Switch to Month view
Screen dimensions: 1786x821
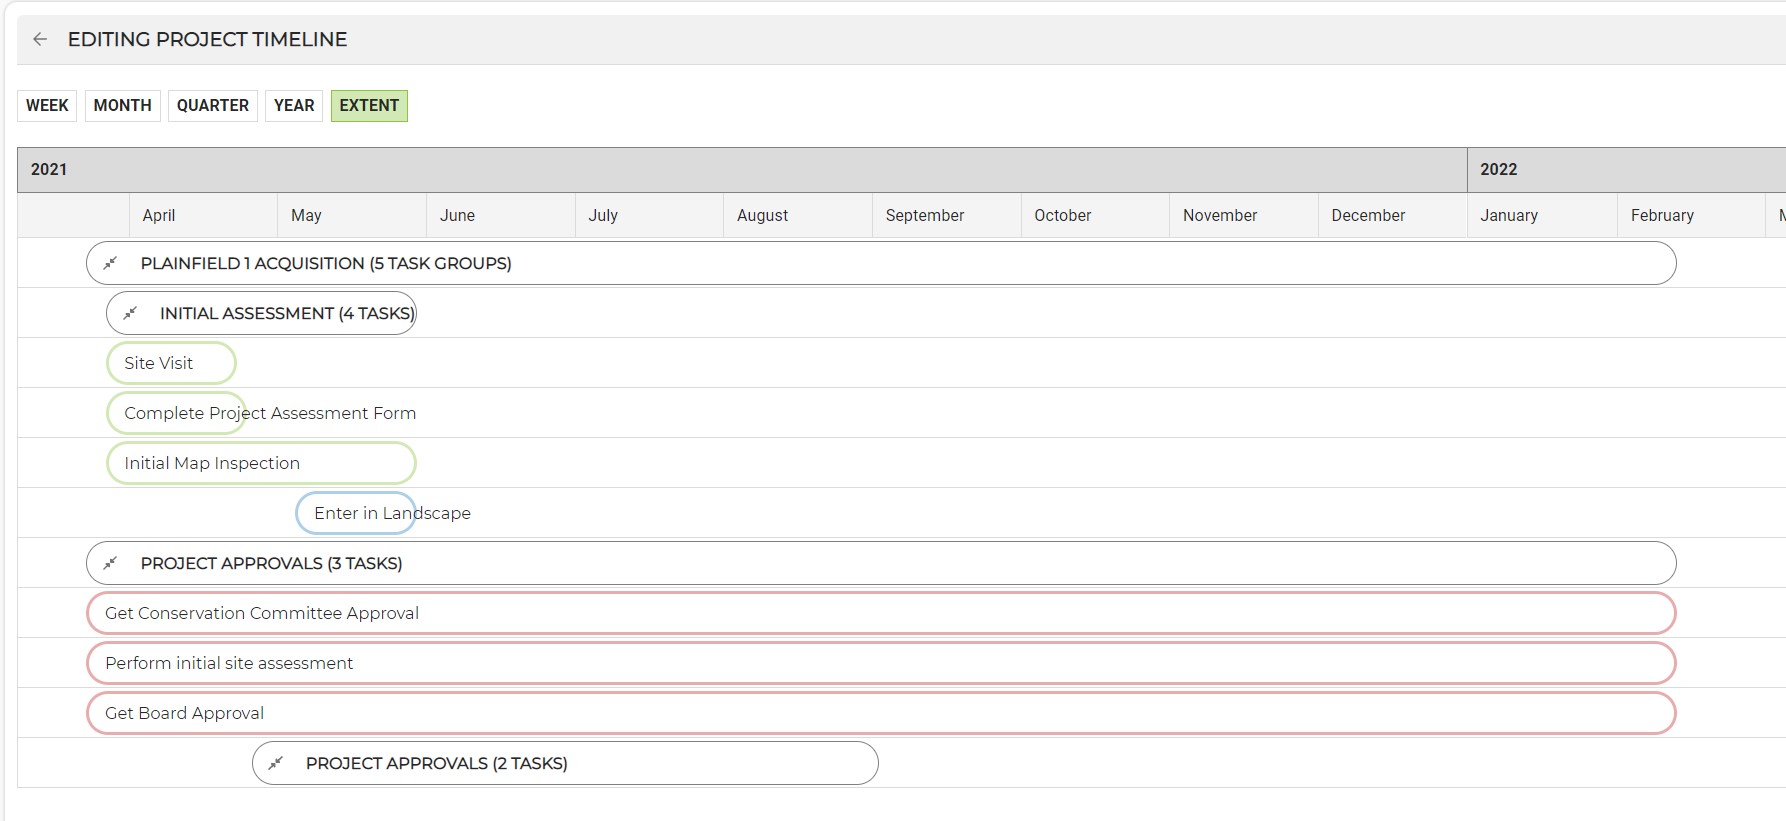click(122, 106)
